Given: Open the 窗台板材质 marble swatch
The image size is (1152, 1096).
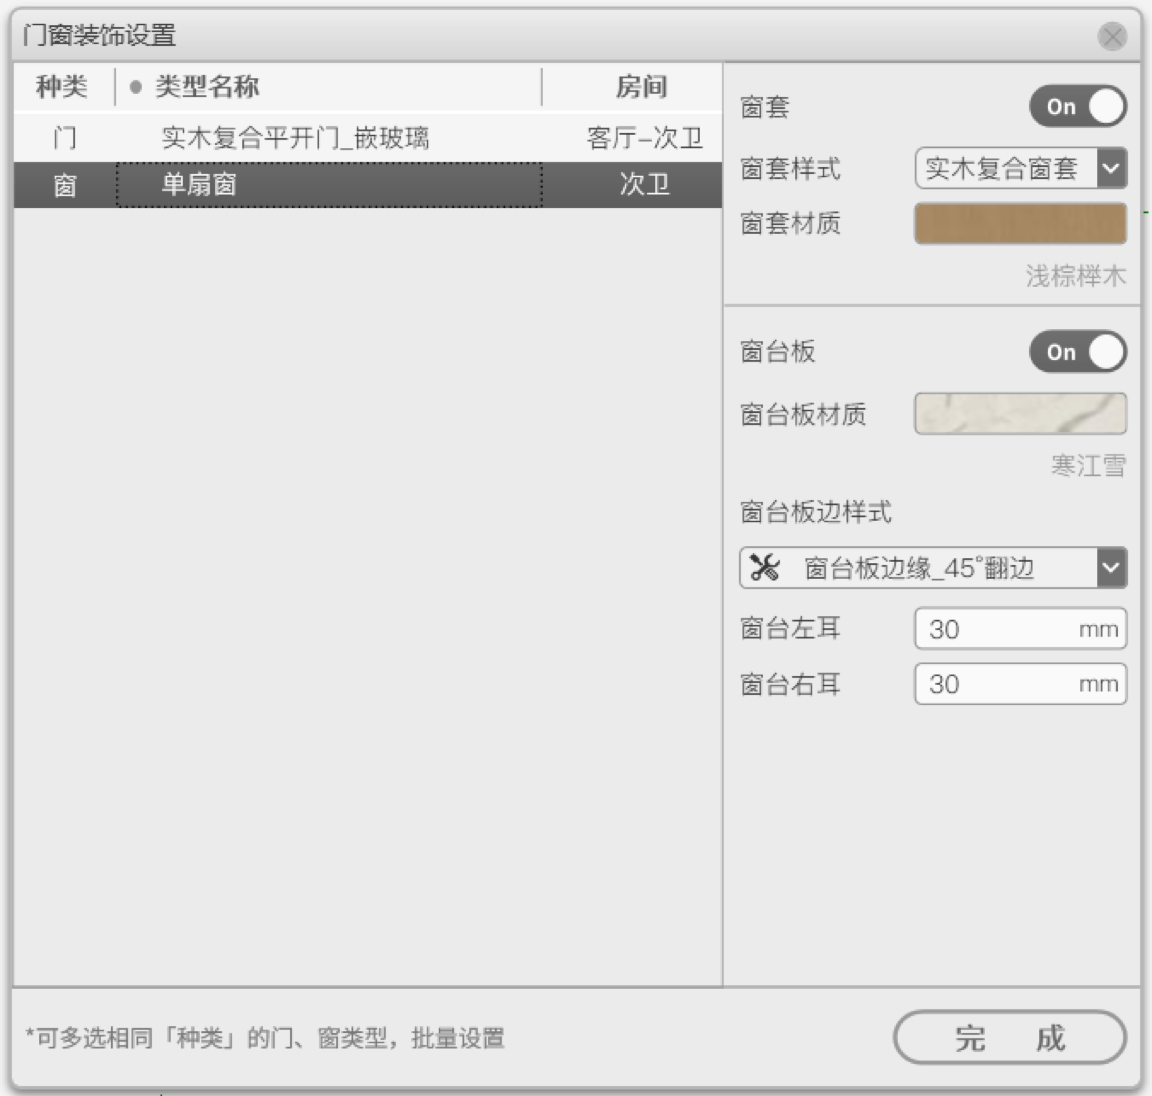Looking at the screenshot, I should click(1020, 414).
